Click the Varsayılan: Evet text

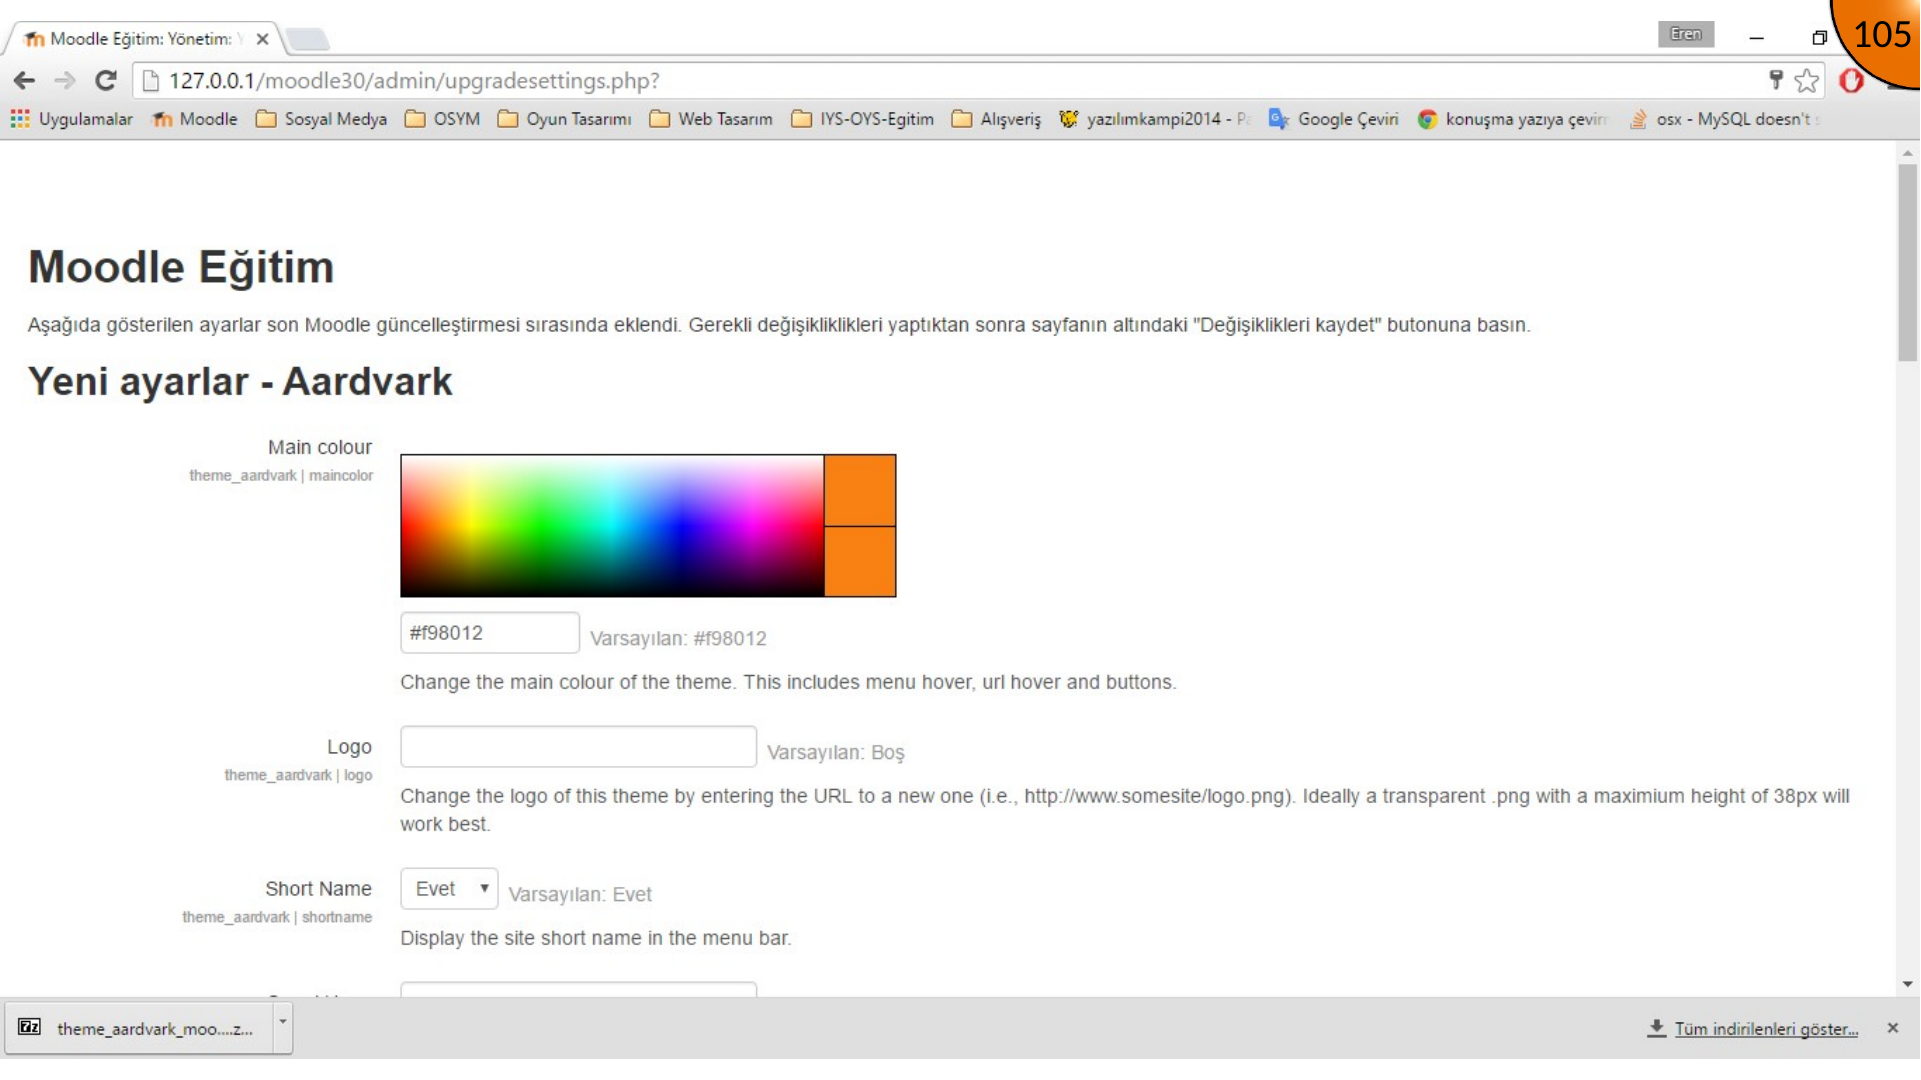point(580,894)
